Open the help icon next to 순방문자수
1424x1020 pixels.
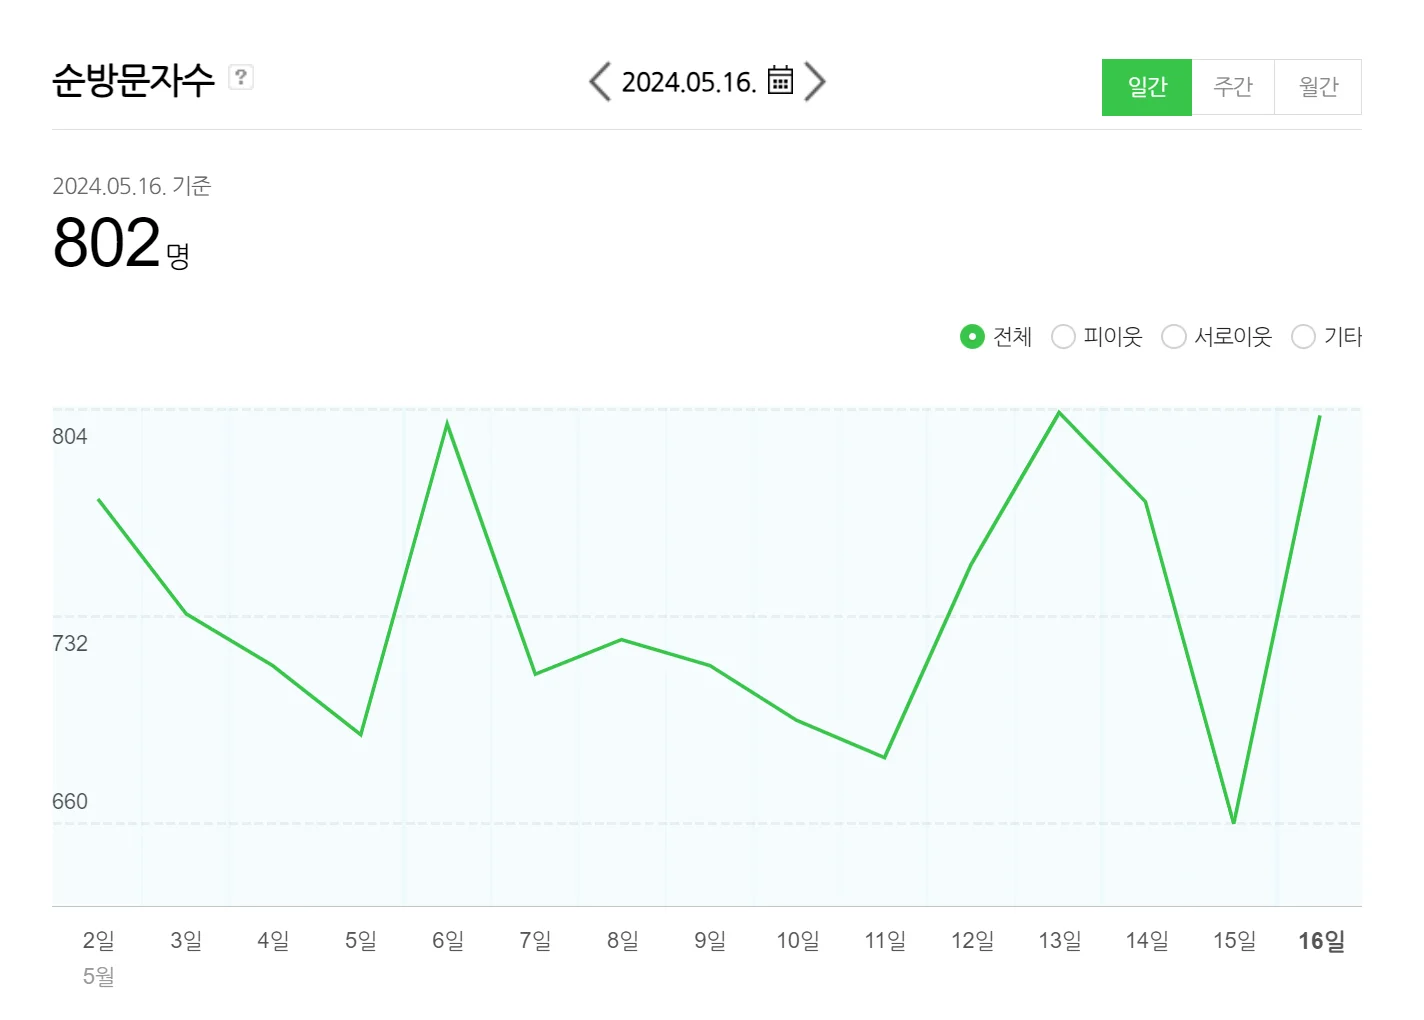[241, 77]
